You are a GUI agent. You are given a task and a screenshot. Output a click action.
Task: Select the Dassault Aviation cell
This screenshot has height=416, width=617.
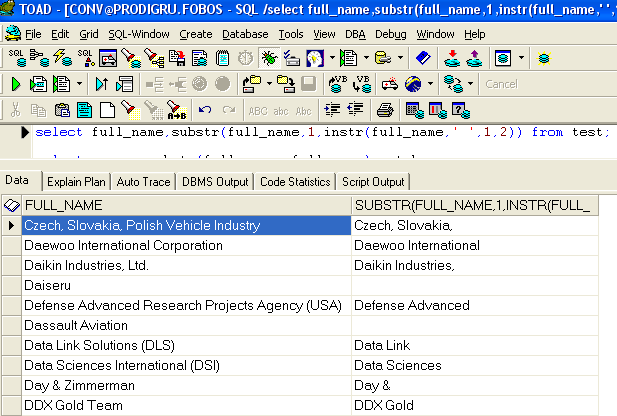(186, 325)
